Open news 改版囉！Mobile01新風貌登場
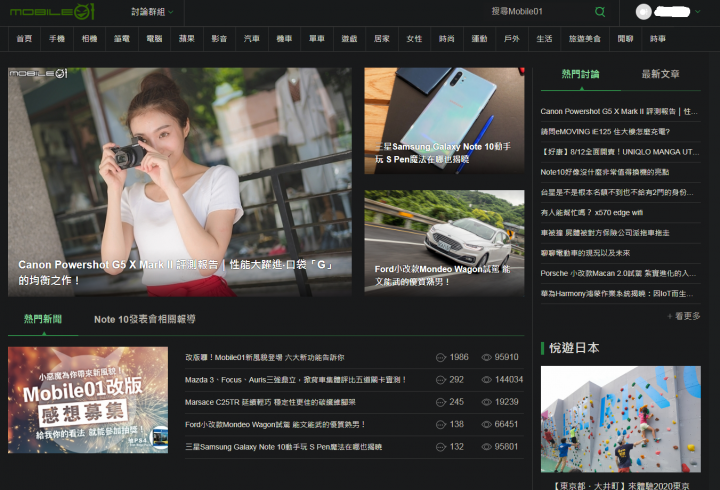This screenshot has height=490, width=720. pyautogui.click(x=264, y=357)
